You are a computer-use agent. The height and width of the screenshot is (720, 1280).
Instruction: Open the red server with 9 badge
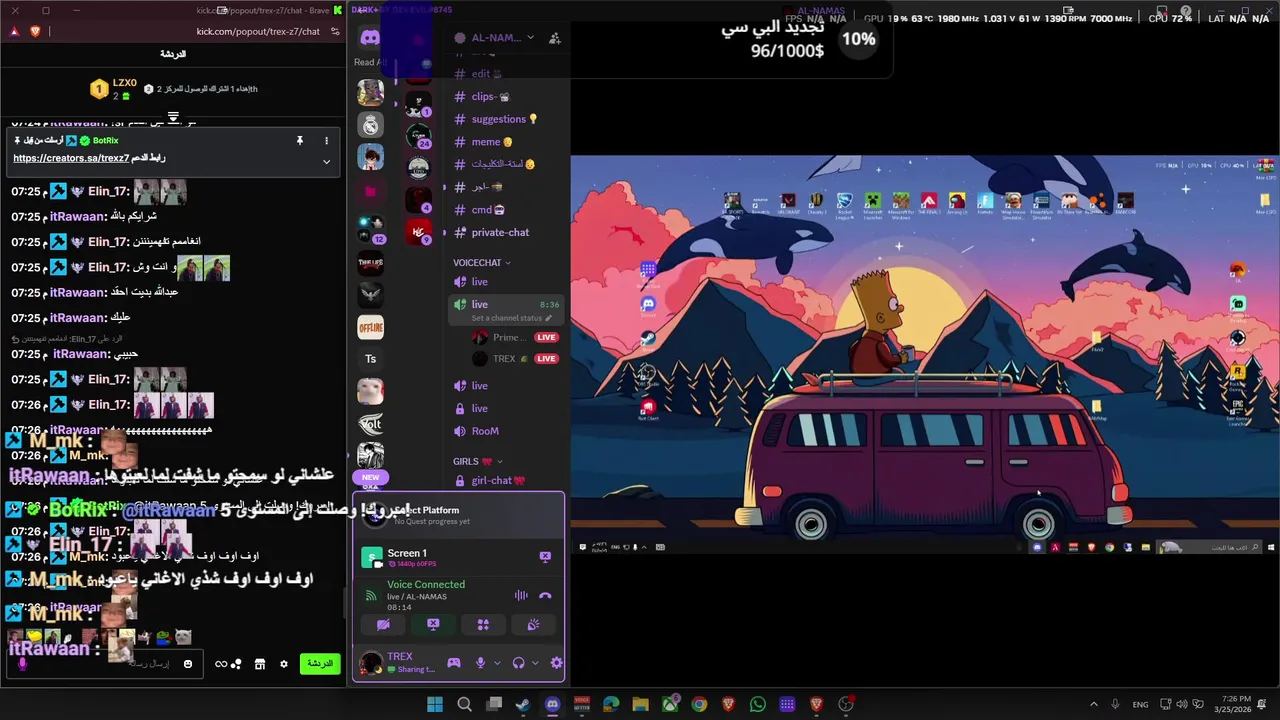point(418,232)
